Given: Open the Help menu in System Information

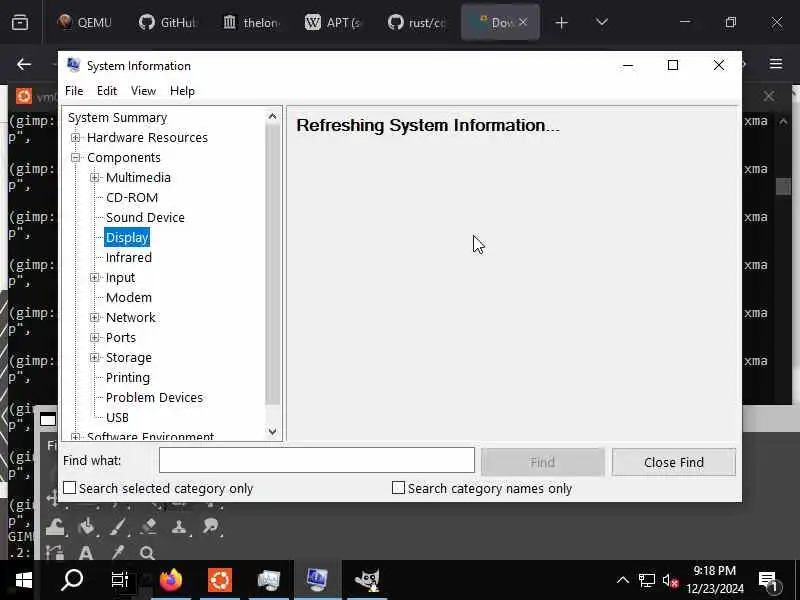Looking at the screenshot, I should (182, 91).
